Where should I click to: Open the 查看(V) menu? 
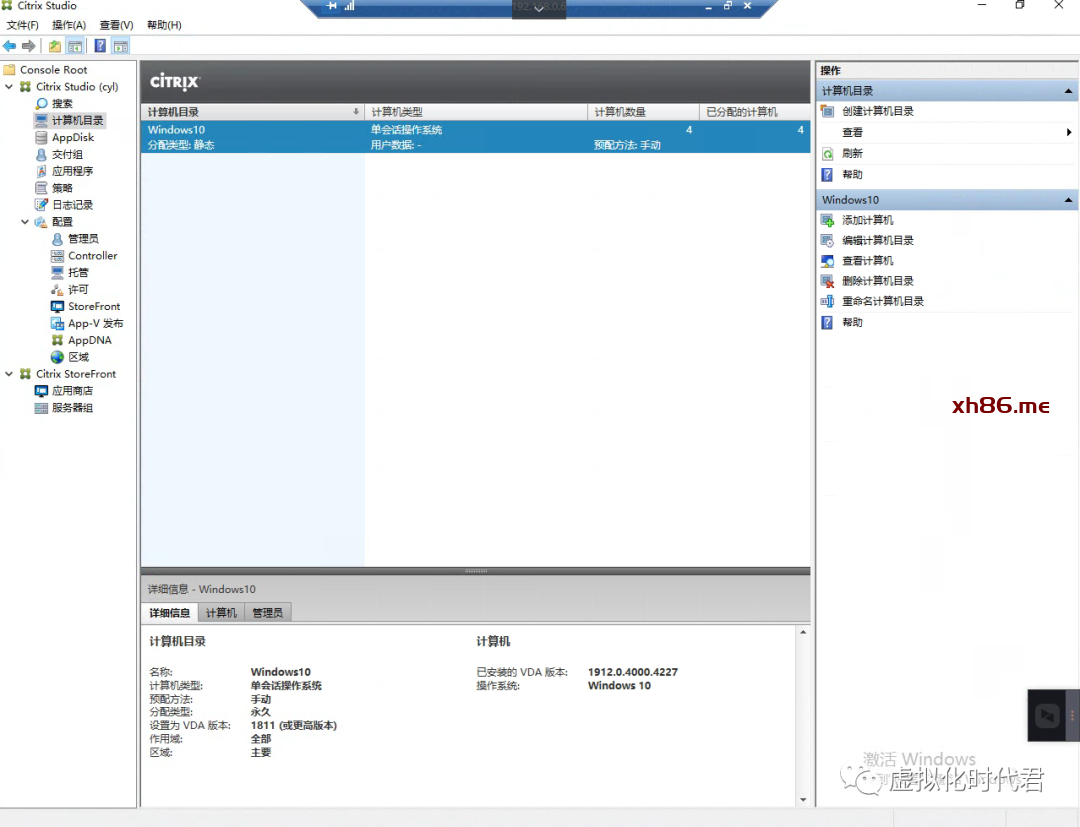point(116,25)
